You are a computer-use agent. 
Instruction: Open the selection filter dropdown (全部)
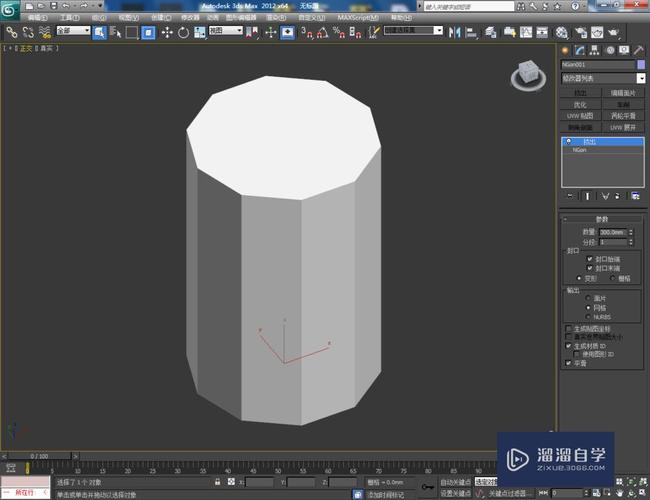point(73,30)
